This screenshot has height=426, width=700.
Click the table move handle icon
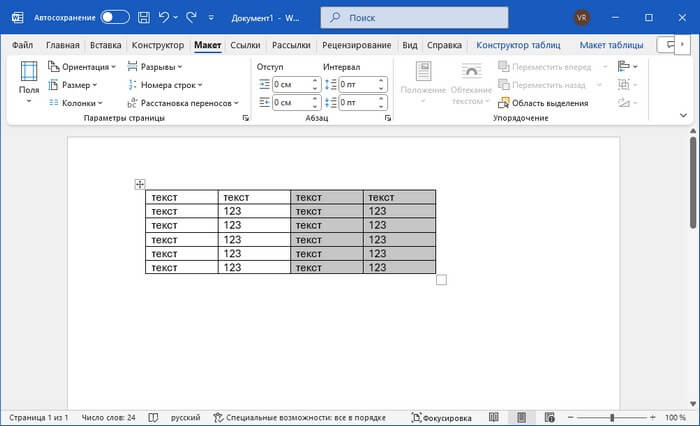point(140,184)
